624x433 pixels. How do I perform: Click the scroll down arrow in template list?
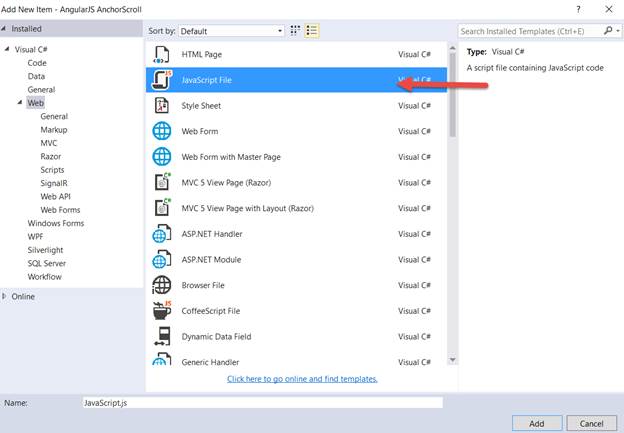coord(452,360)
